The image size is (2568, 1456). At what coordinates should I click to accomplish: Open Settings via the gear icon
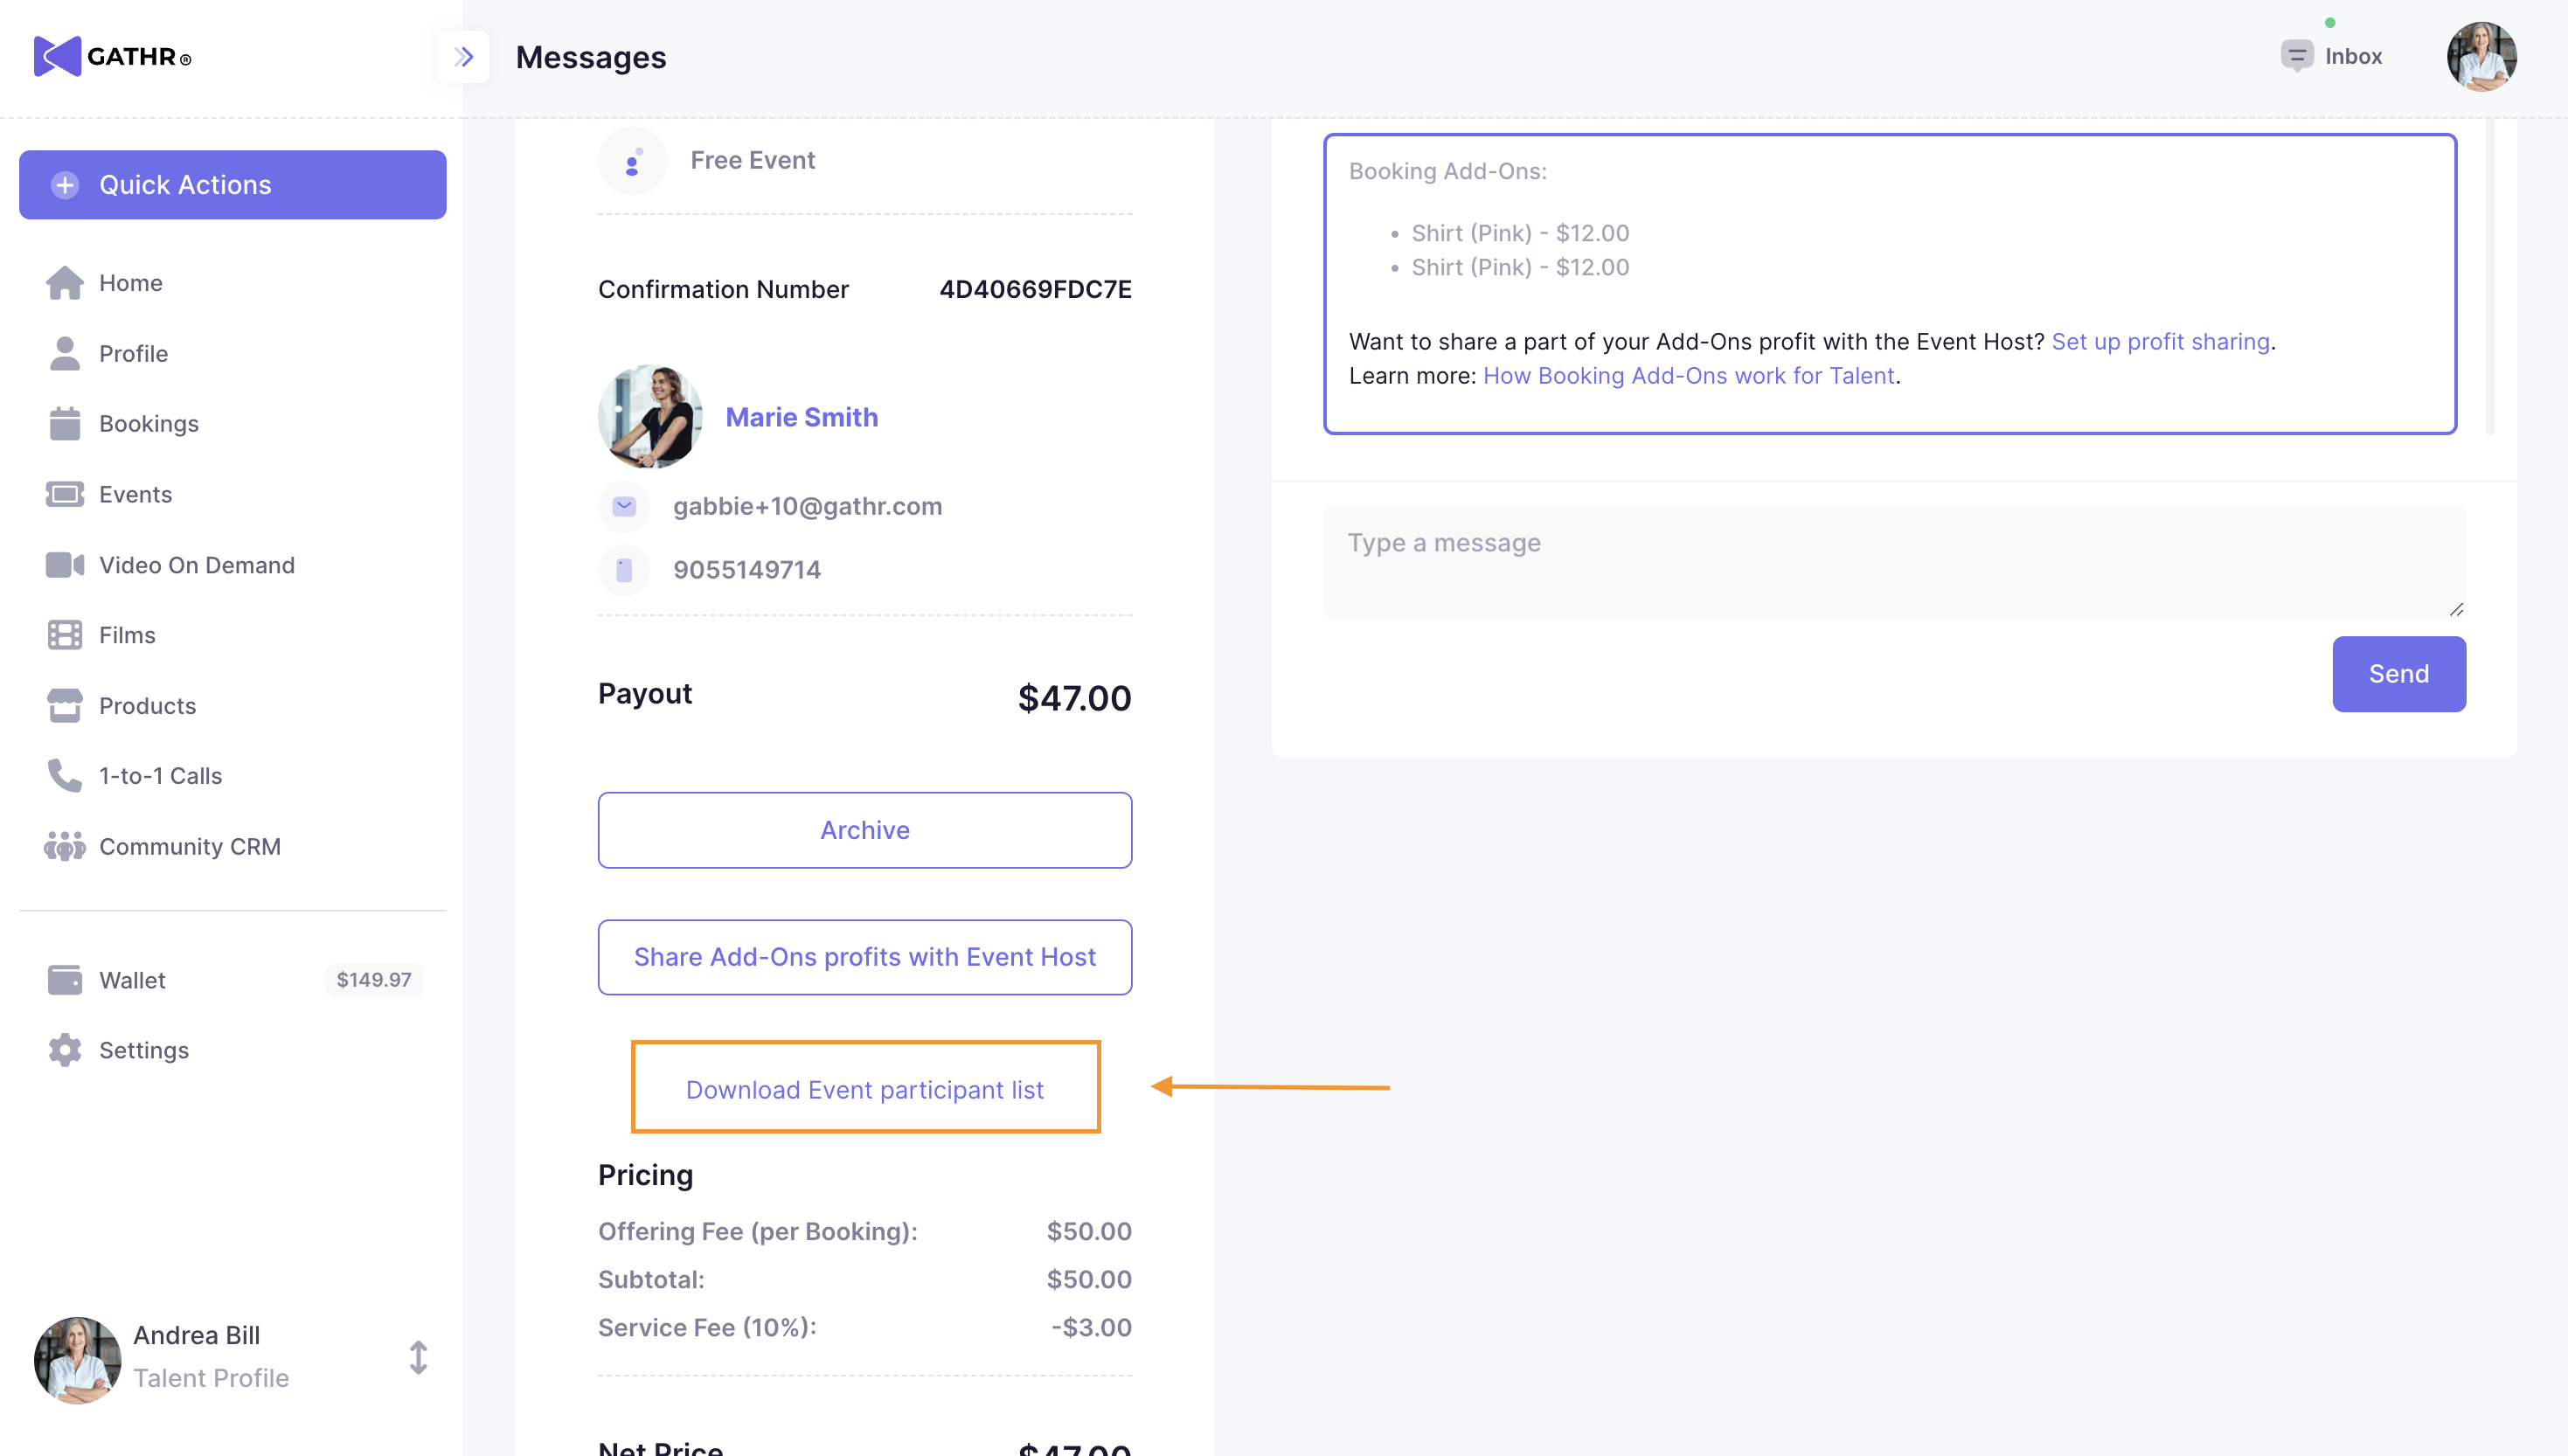pos(65,1050)
